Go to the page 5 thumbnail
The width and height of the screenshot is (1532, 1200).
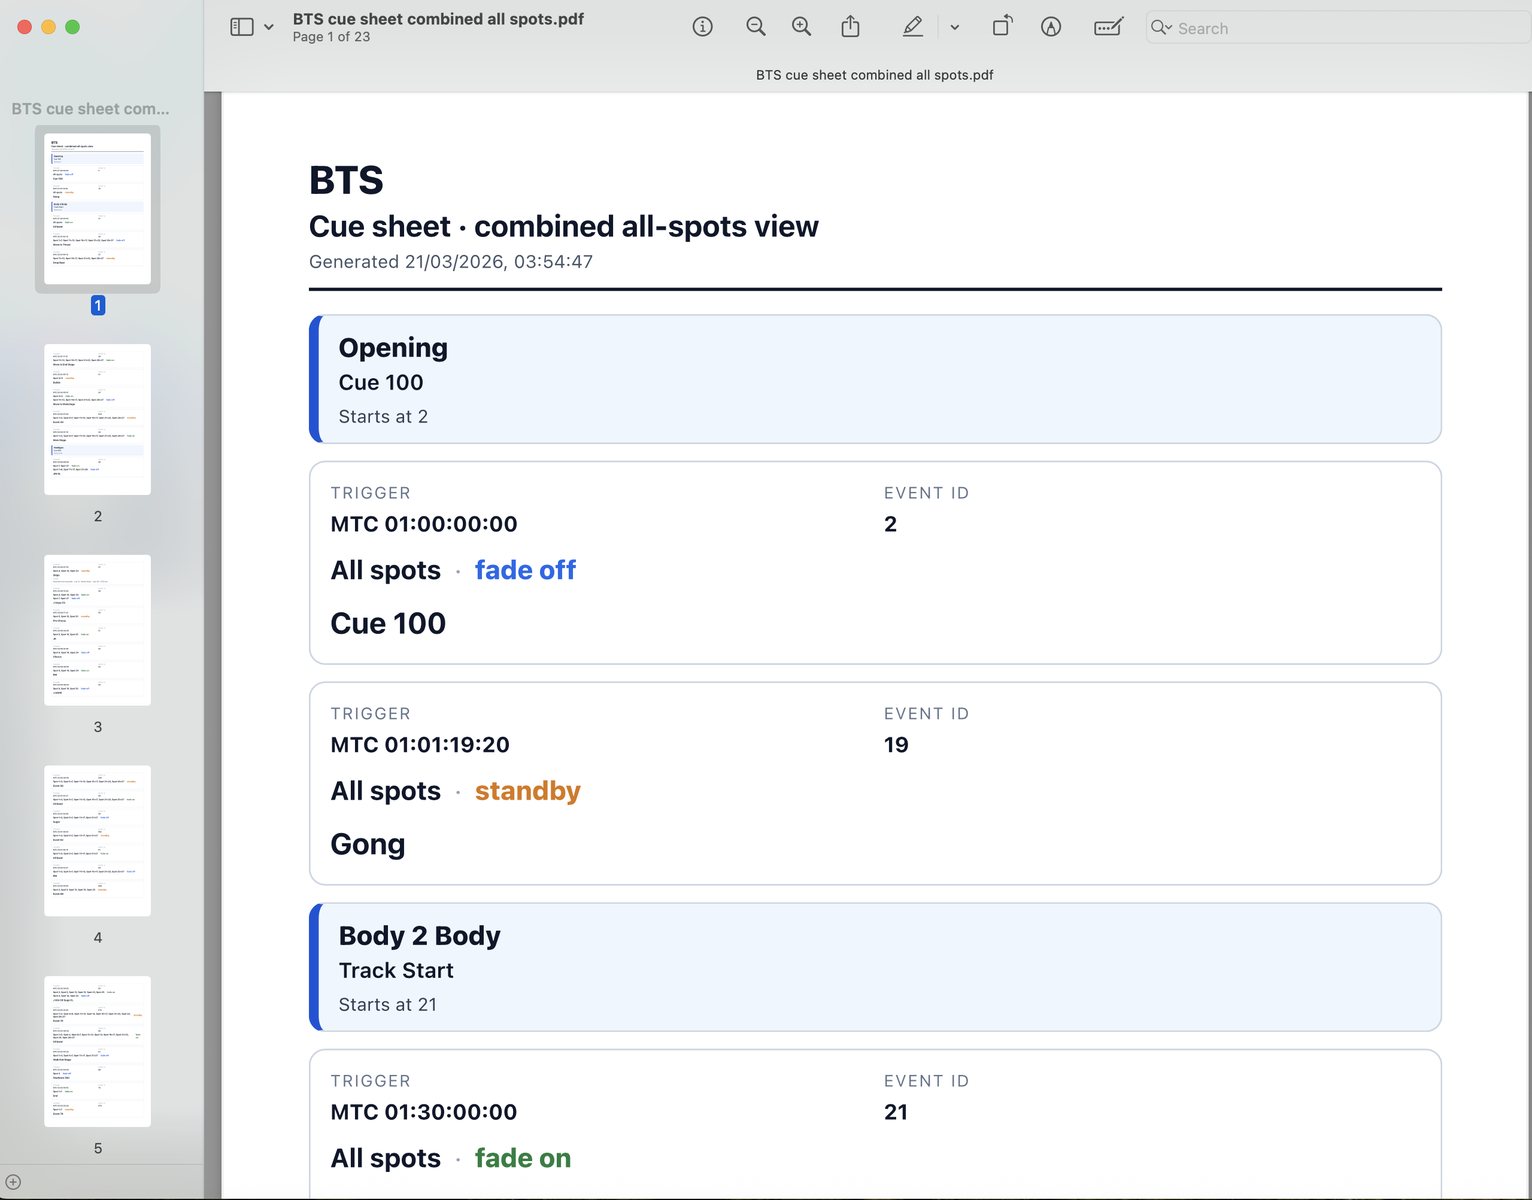tap(98, 1052)
